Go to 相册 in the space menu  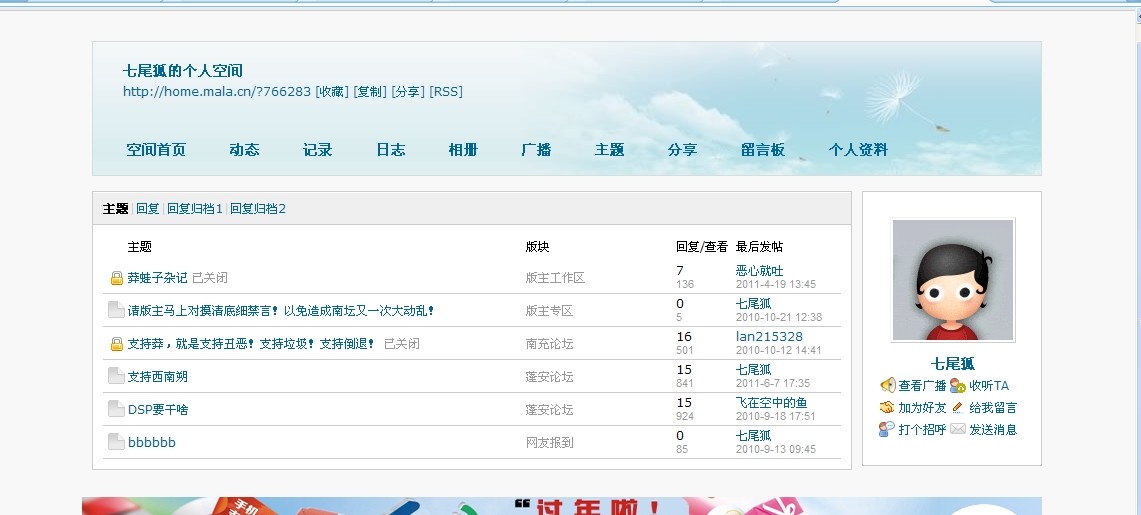(x=463, y=150)
